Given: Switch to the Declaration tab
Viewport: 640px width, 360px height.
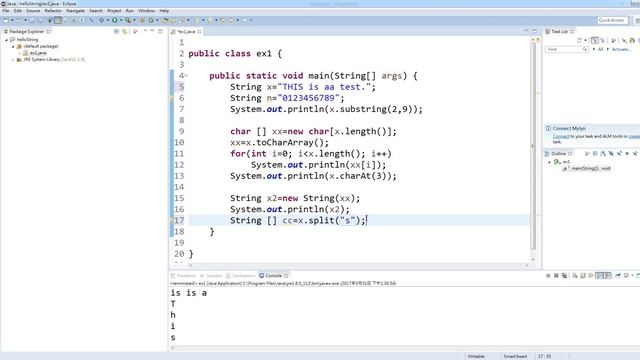Looking at the screenshot, I should click(240, 276).
